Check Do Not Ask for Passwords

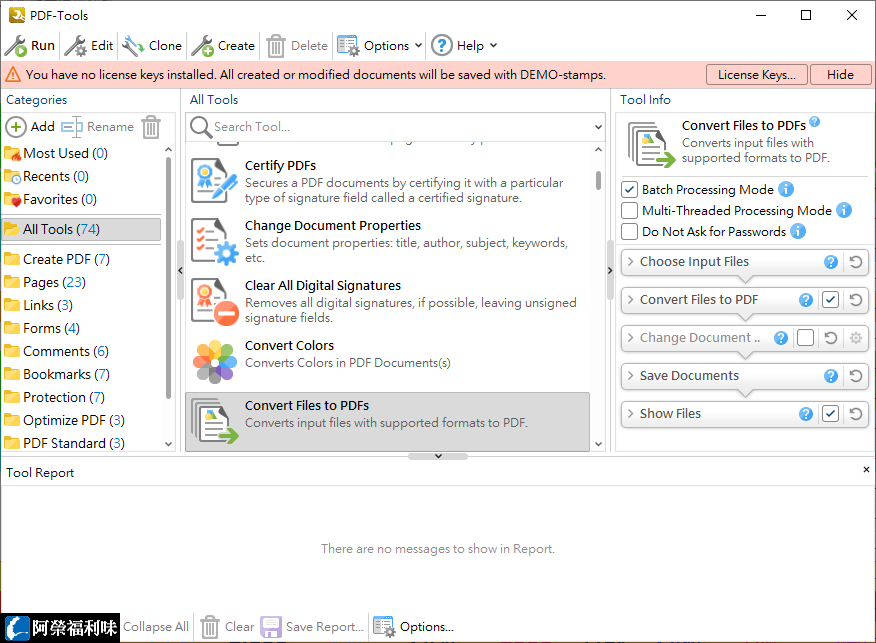click(x=629, y=231)
